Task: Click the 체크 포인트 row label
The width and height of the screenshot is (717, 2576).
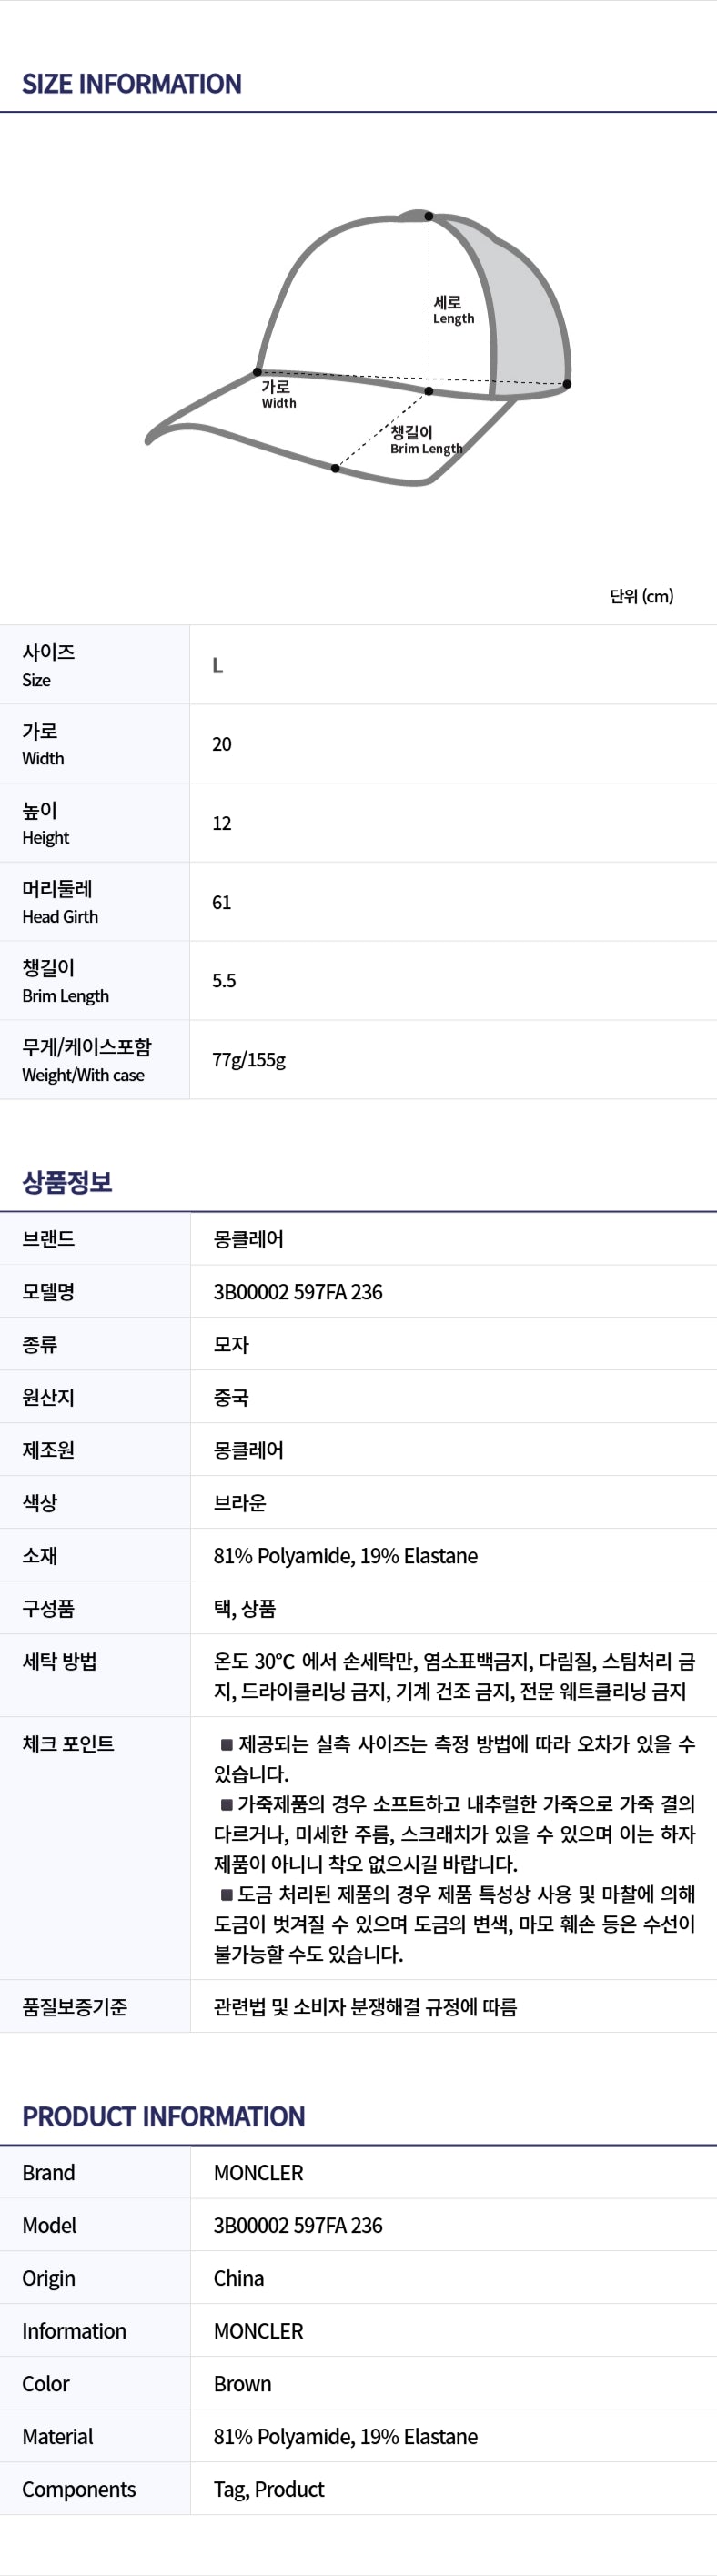Action: tap(68, 1744)
